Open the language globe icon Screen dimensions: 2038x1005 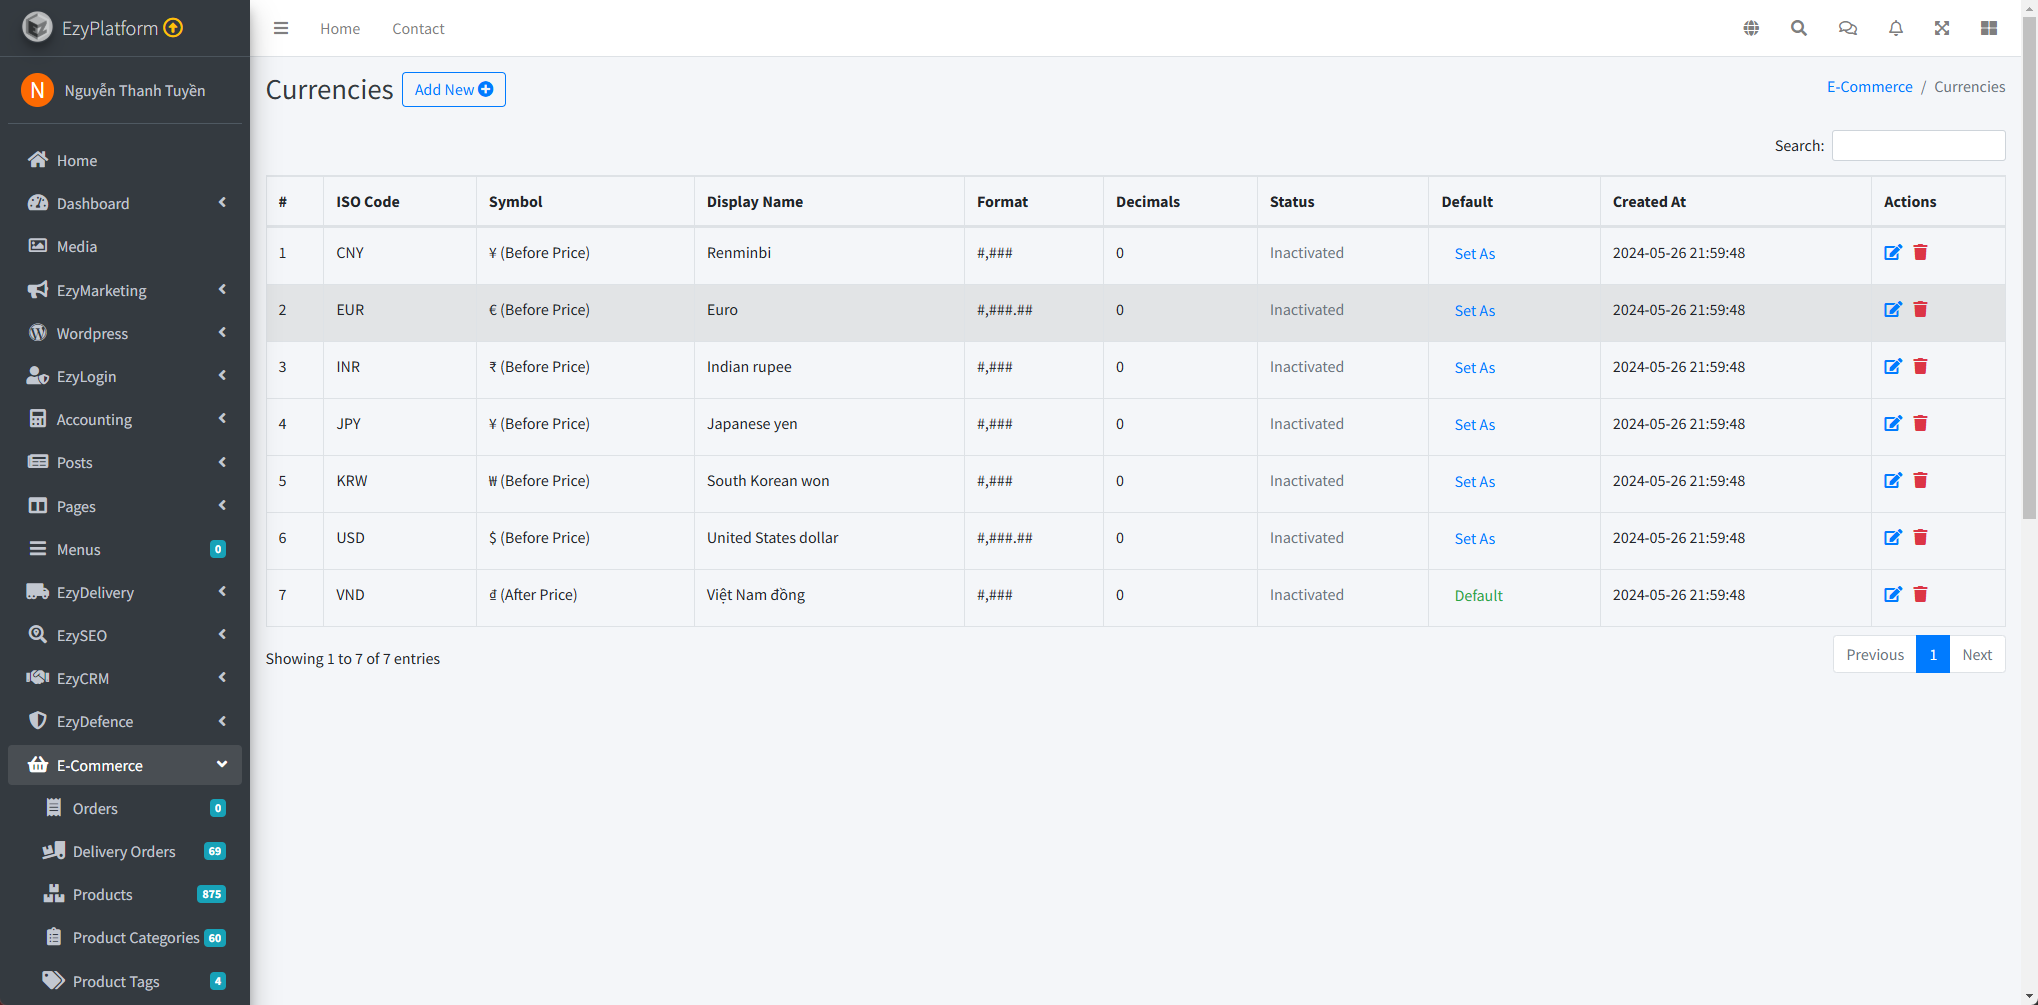(1751, 28)
